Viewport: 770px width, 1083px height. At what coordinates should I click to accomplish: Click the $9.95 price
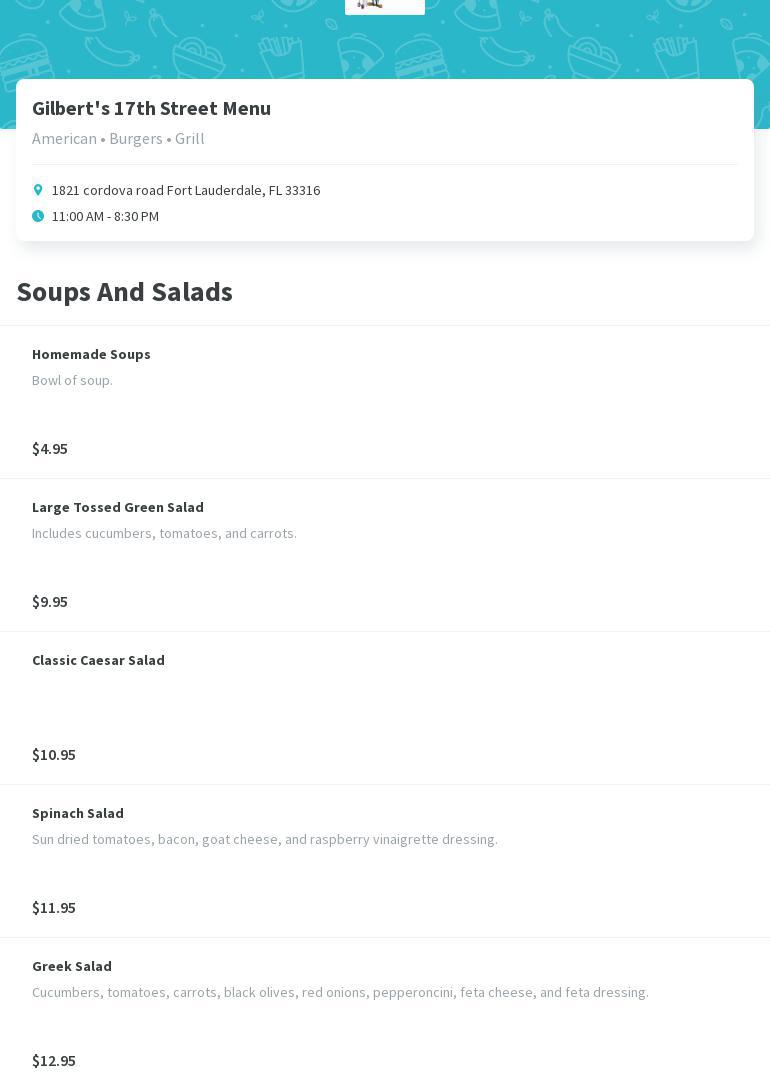tap(50, 601)
